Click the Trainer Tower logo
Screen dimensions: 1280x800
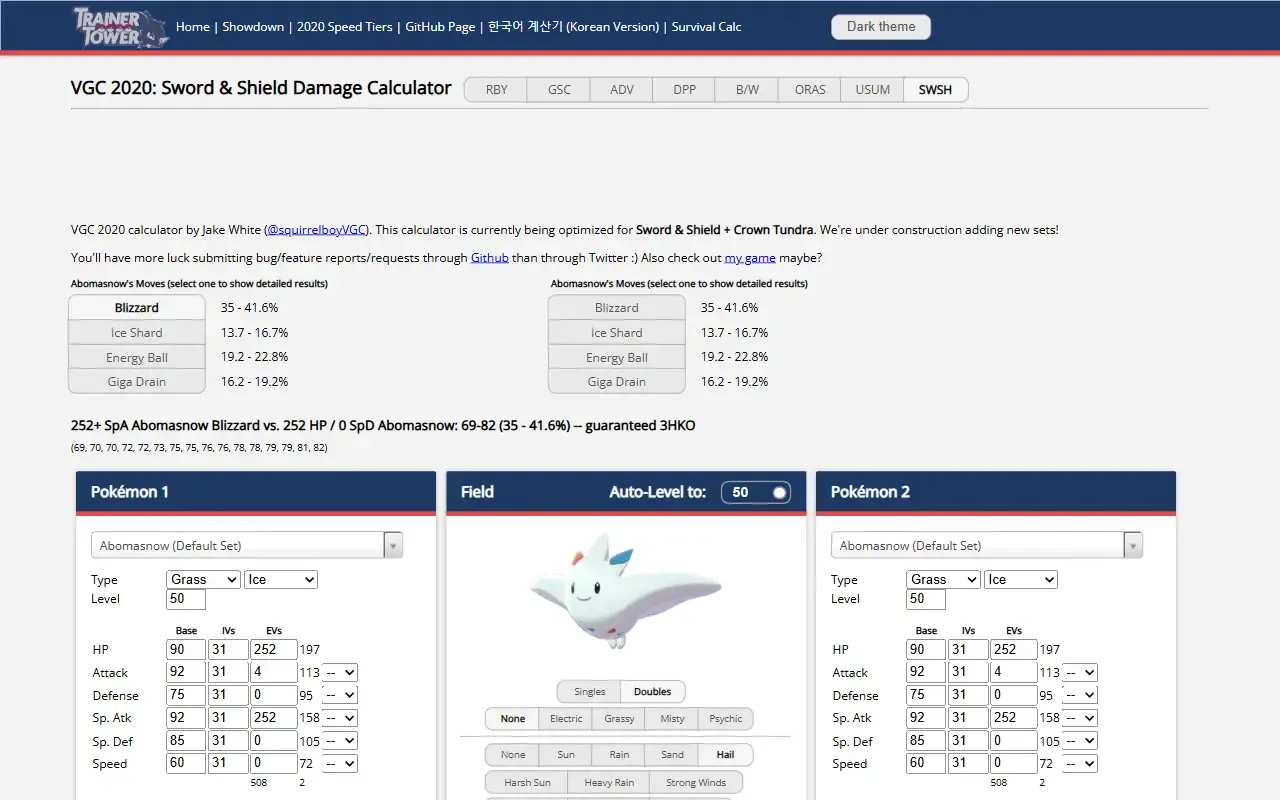pyautogui.click(x=121, y=27)
